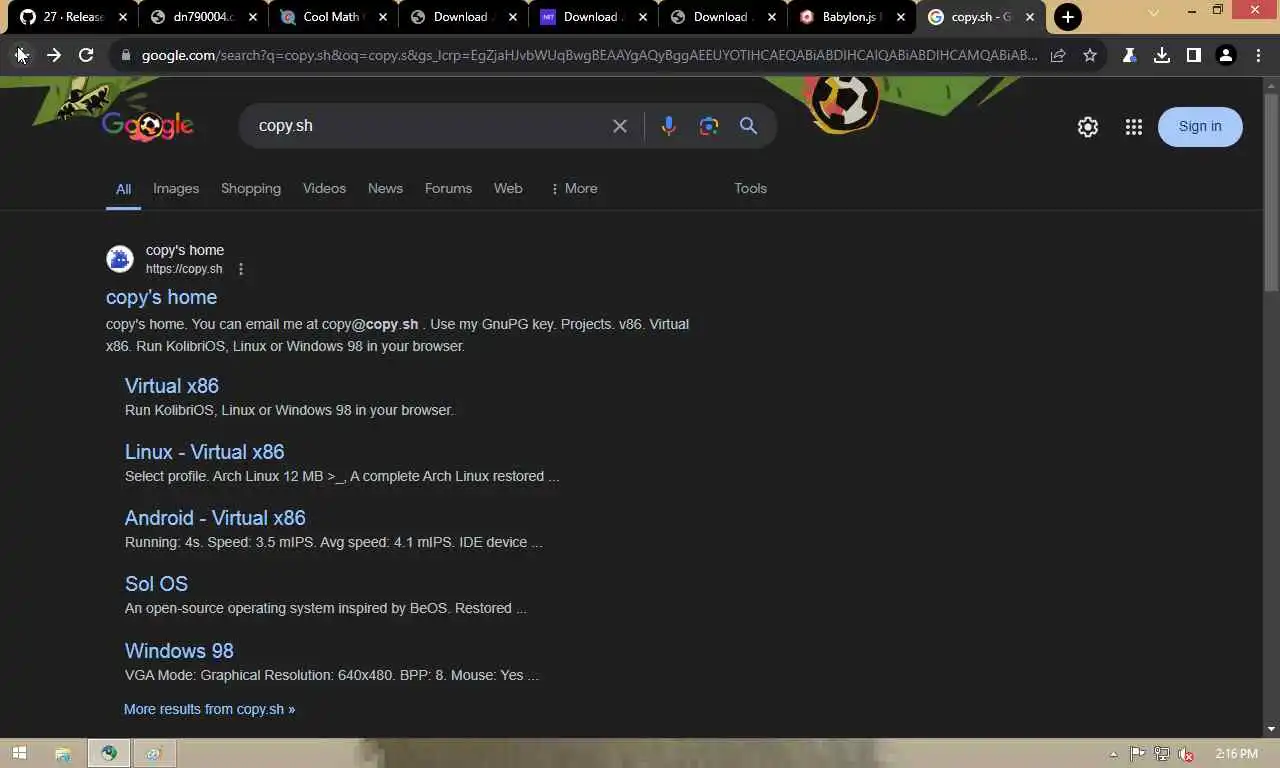Open the Sol OS sitelink
Image resolution: width=1280 pixels, height=768 pixels.
[156, 584]
